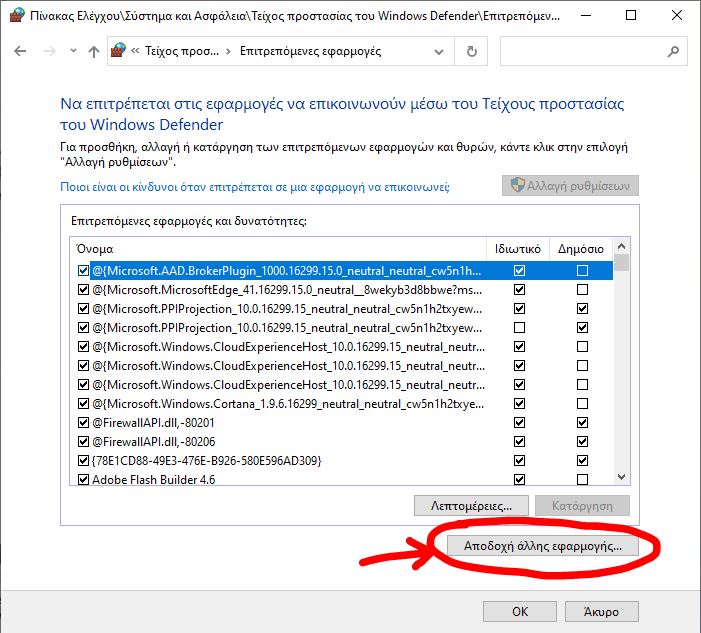Viewport: 701px width, 633px height.
Task: Sort list by 'Όνομα' column header
Action: pos(278,249)
